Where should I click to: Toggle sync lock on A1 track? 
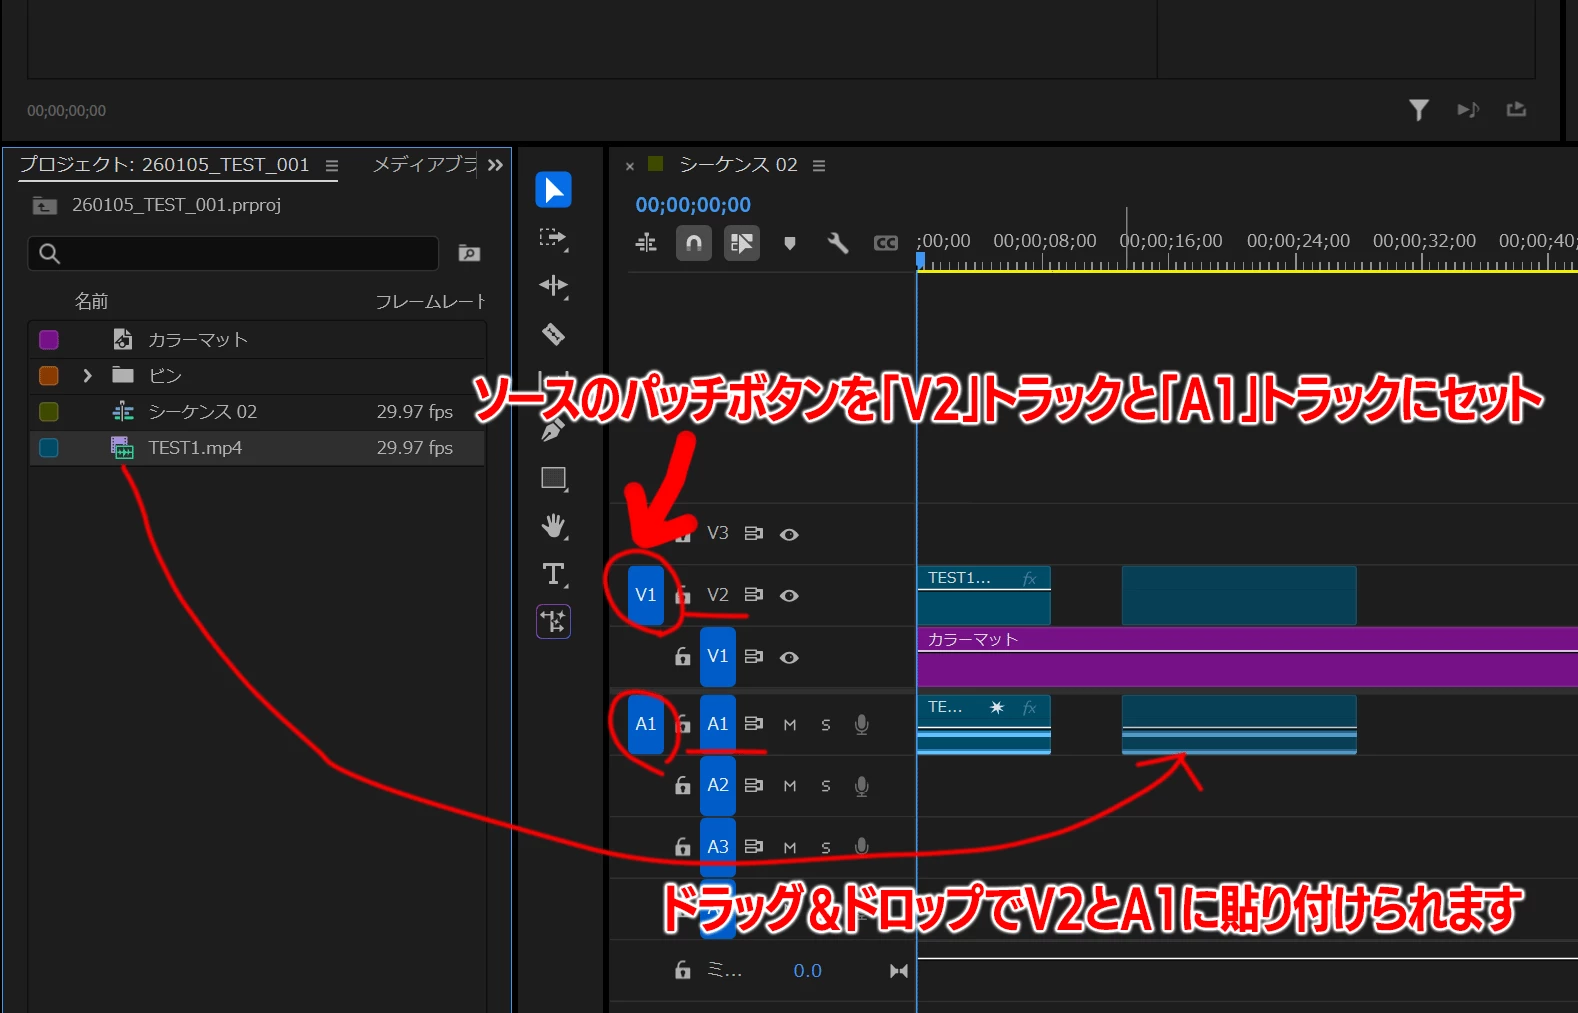754,724
